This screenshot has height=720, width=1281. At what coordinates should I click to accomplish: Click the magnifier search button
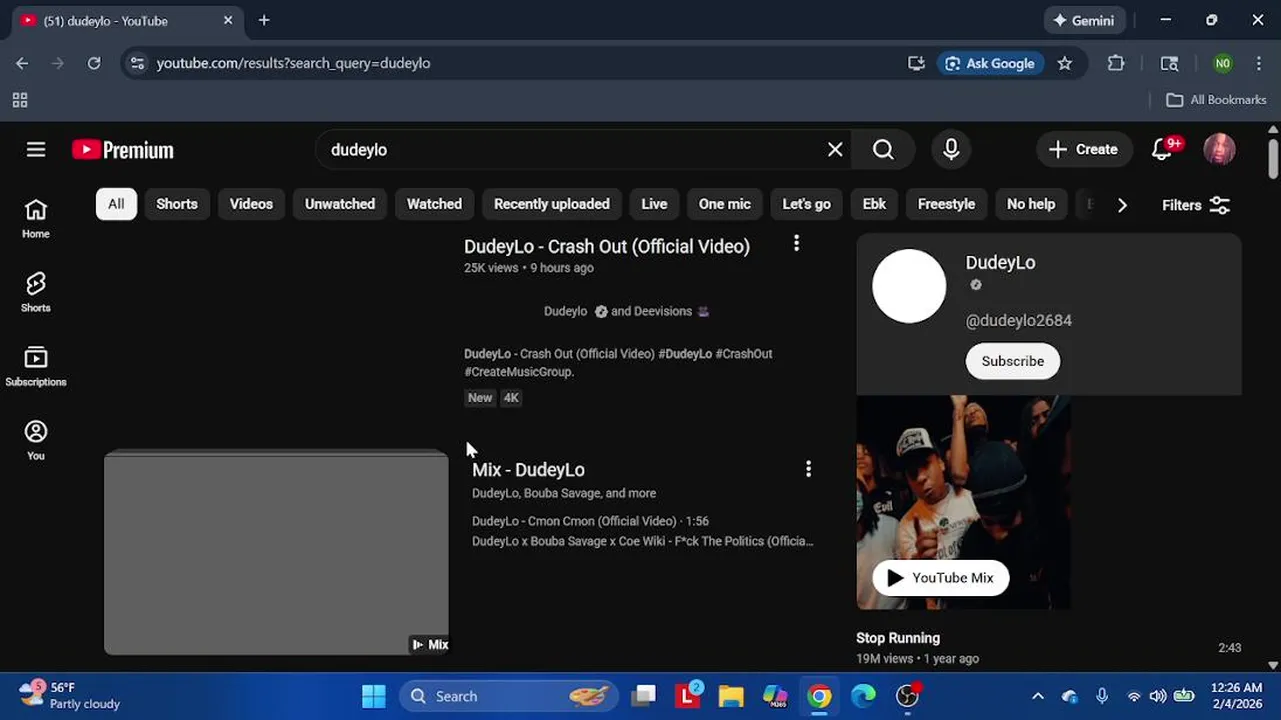[x=883, y=150]
